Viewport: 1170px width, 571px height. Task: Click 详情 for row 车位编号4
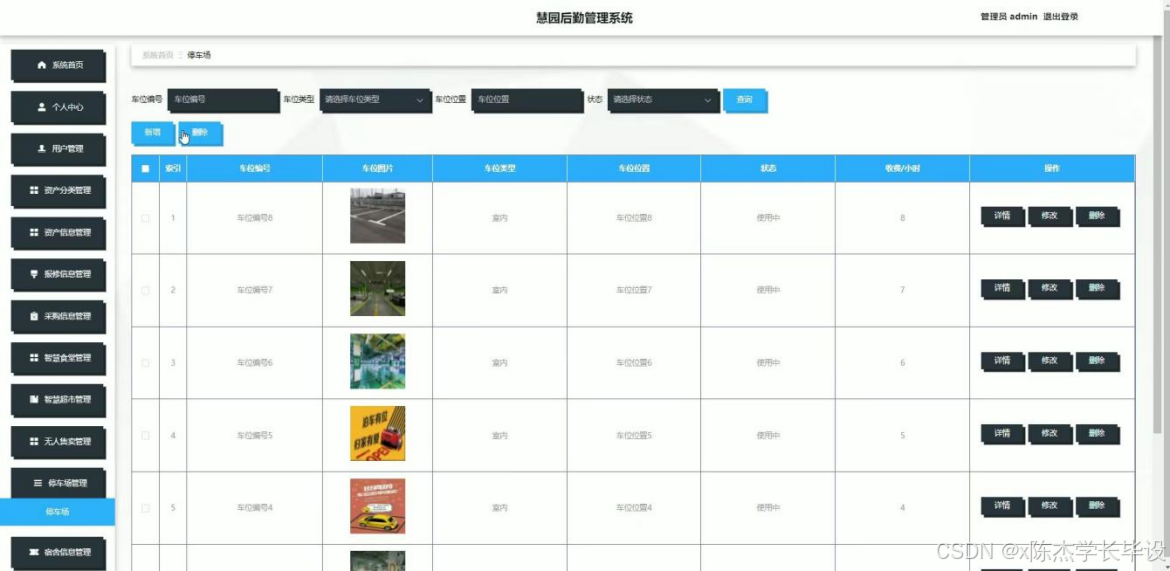point(1002,506)
